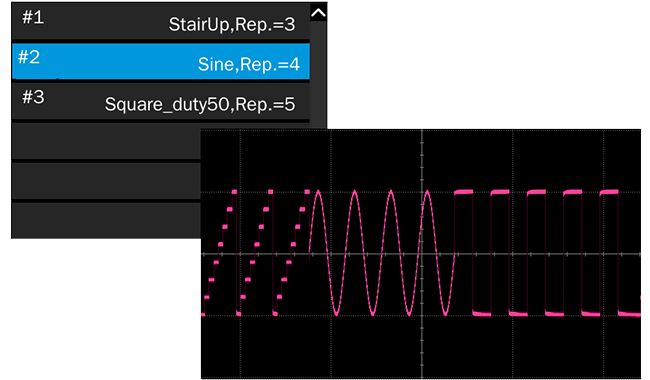Screen dimensions: 650x380
Task: Click the last square pulse top
Action: [609, 192]
